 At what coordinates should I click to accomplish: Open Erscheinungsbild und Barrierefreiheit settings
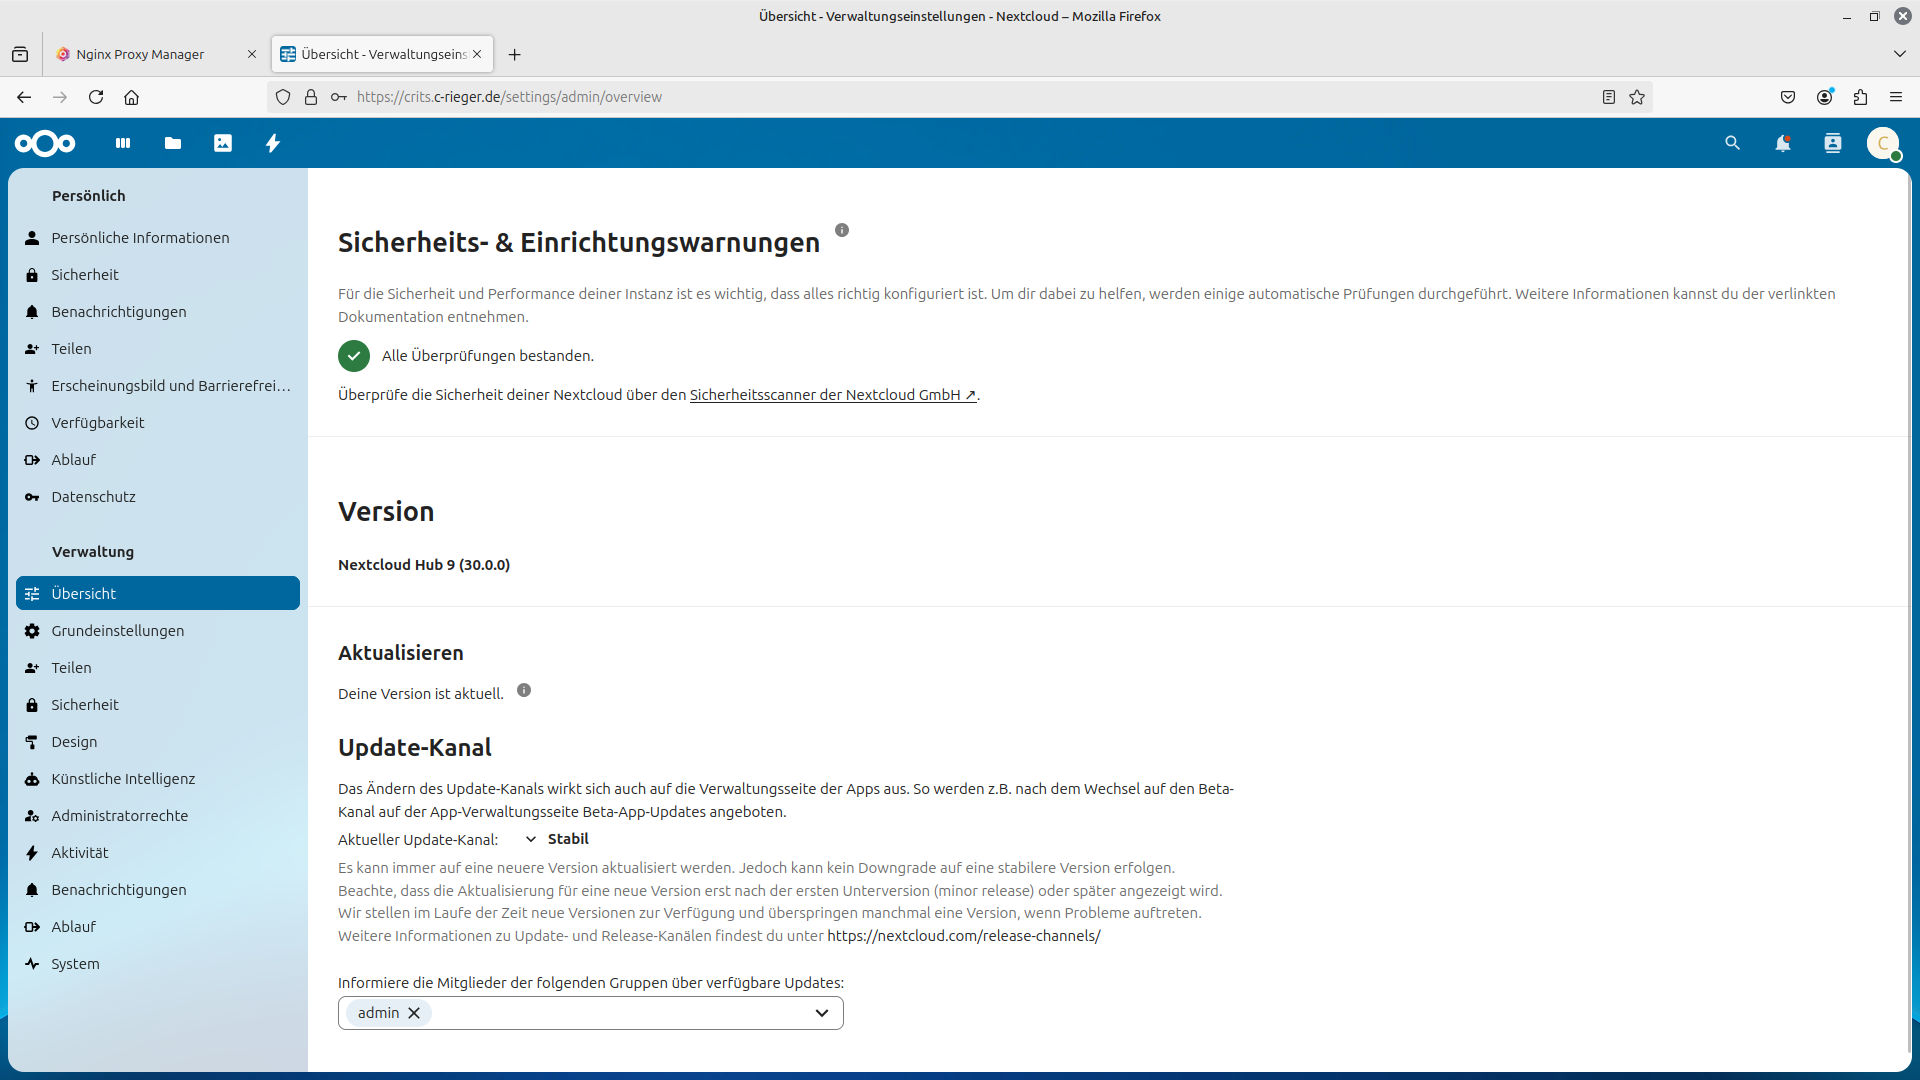click(158, 386)
